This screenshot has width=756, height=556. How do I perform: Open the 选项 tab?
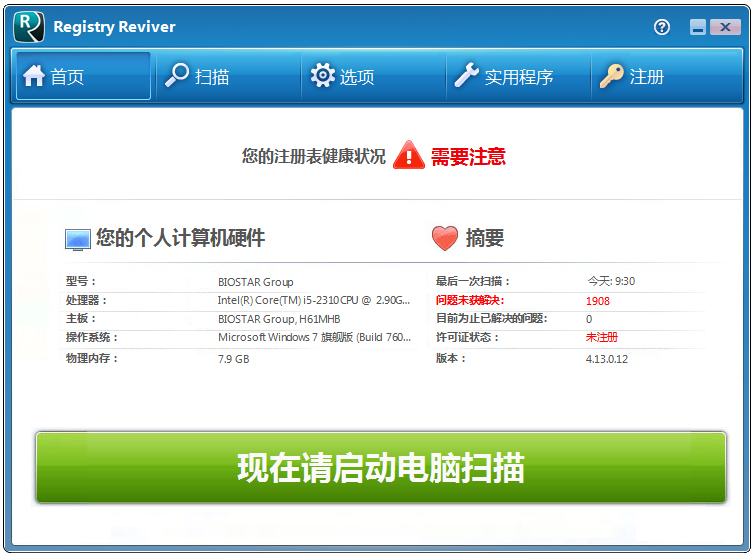374,76
